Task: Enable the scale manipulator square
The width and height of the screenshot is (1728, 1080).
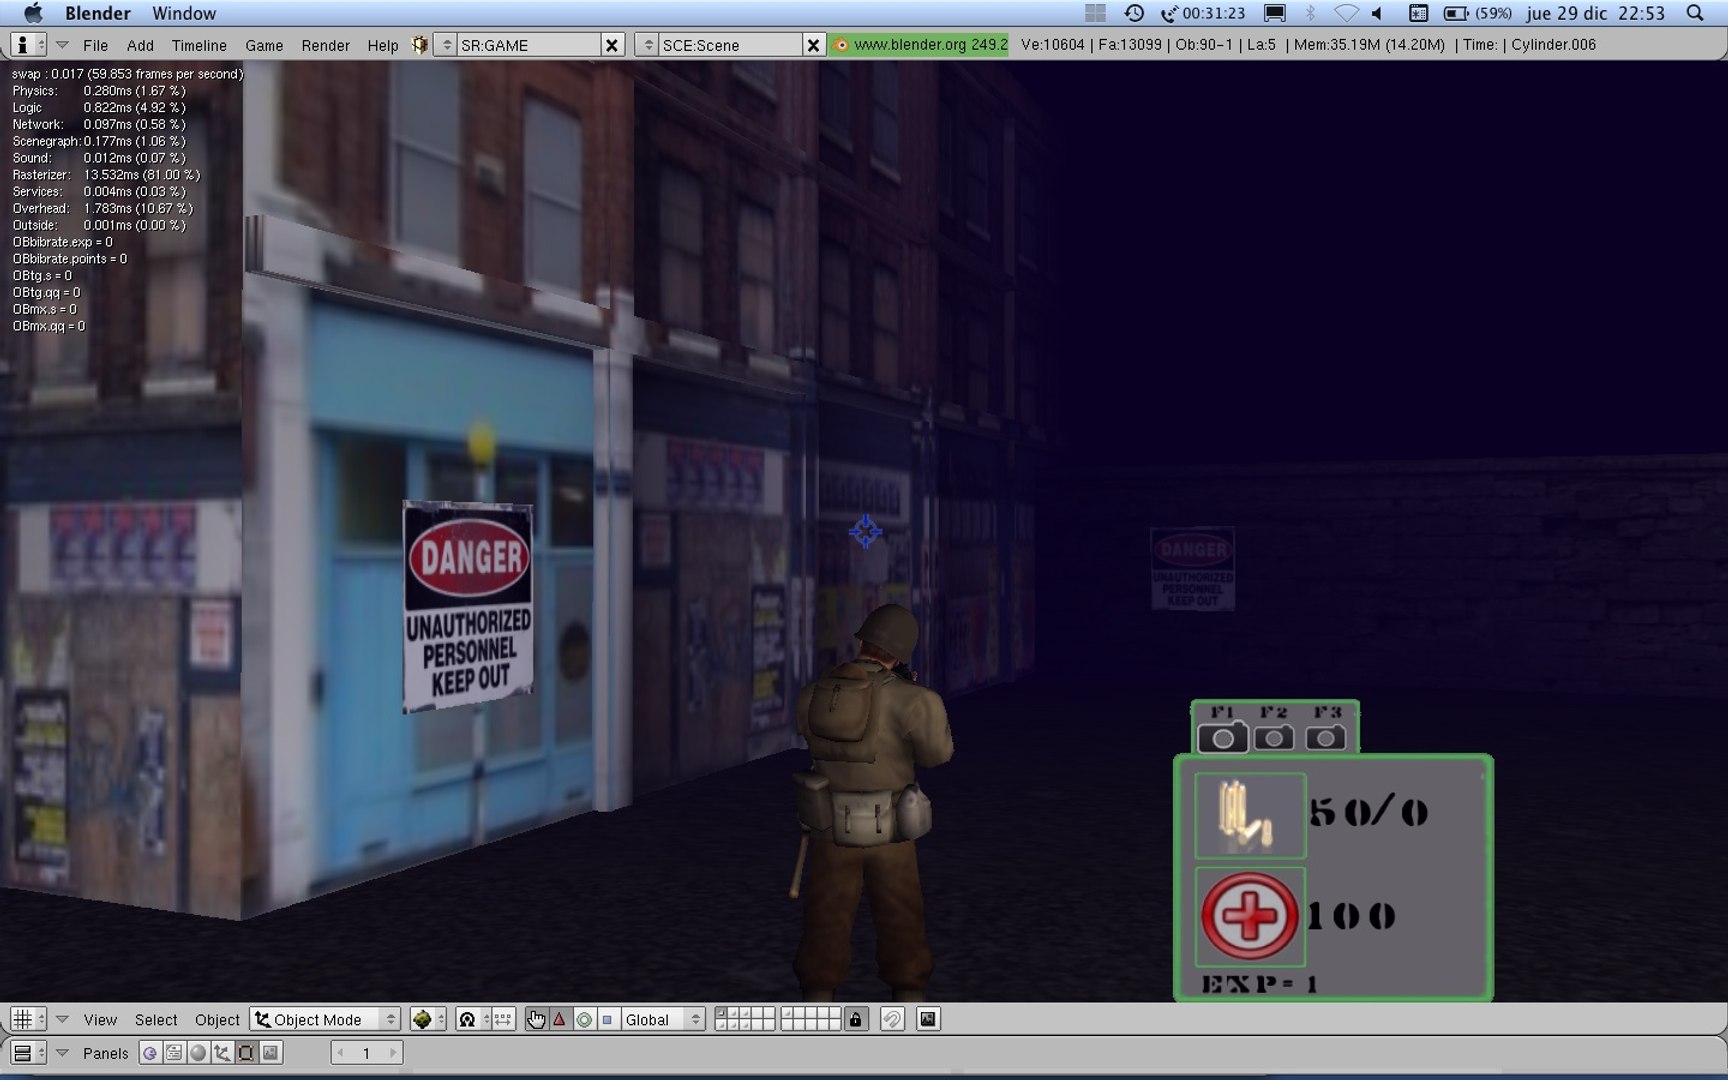Action: pos(607,1019)
